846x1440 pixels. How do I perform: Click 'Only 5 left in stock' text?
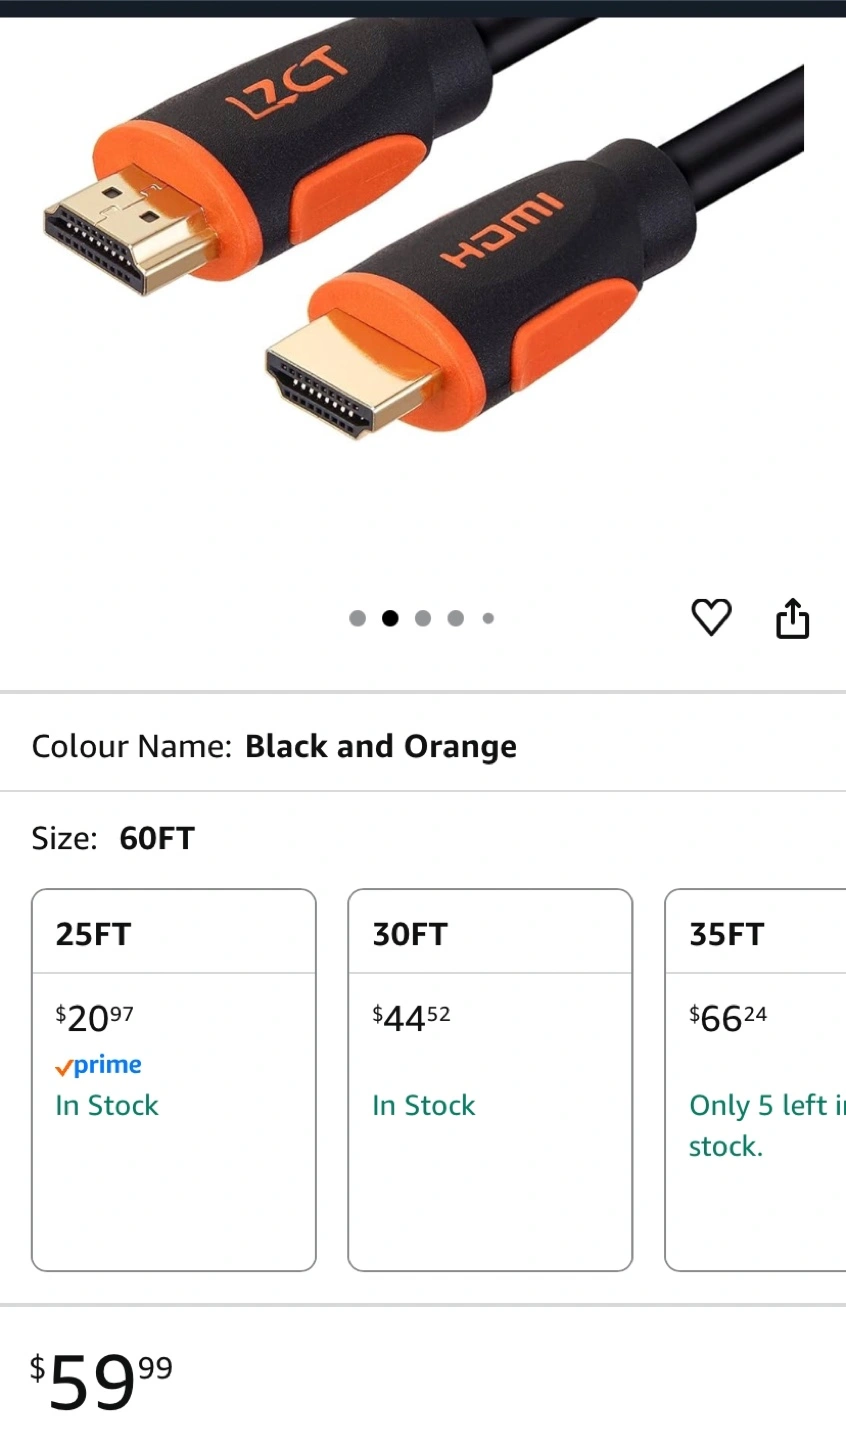(764, 1125)
